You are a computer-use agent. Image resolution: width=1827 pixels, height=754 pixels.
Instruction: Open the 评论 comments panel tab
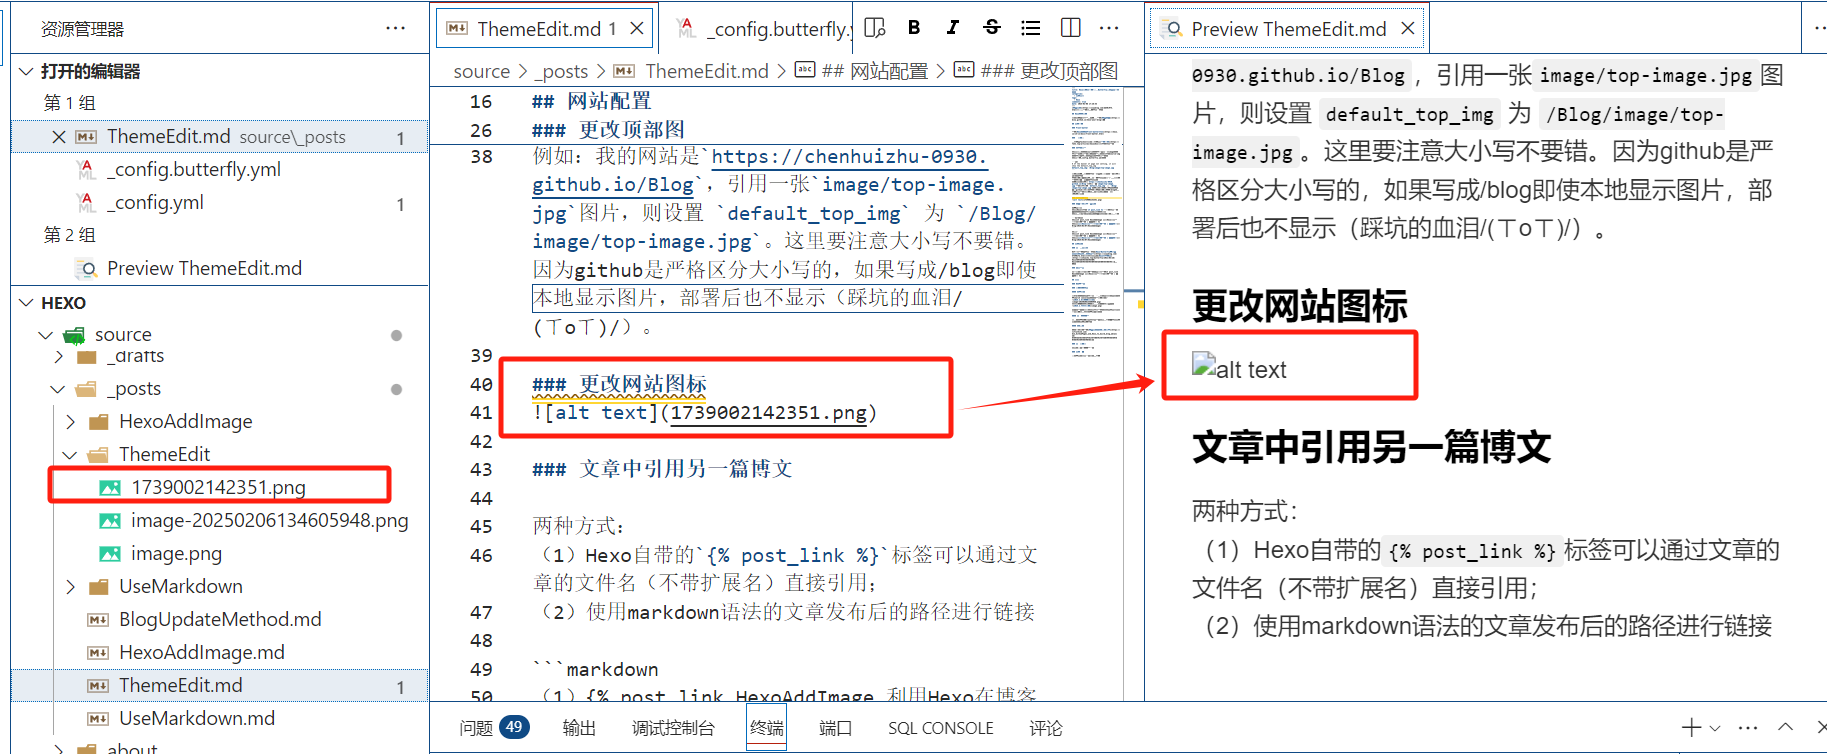(x=1046, y=728)
